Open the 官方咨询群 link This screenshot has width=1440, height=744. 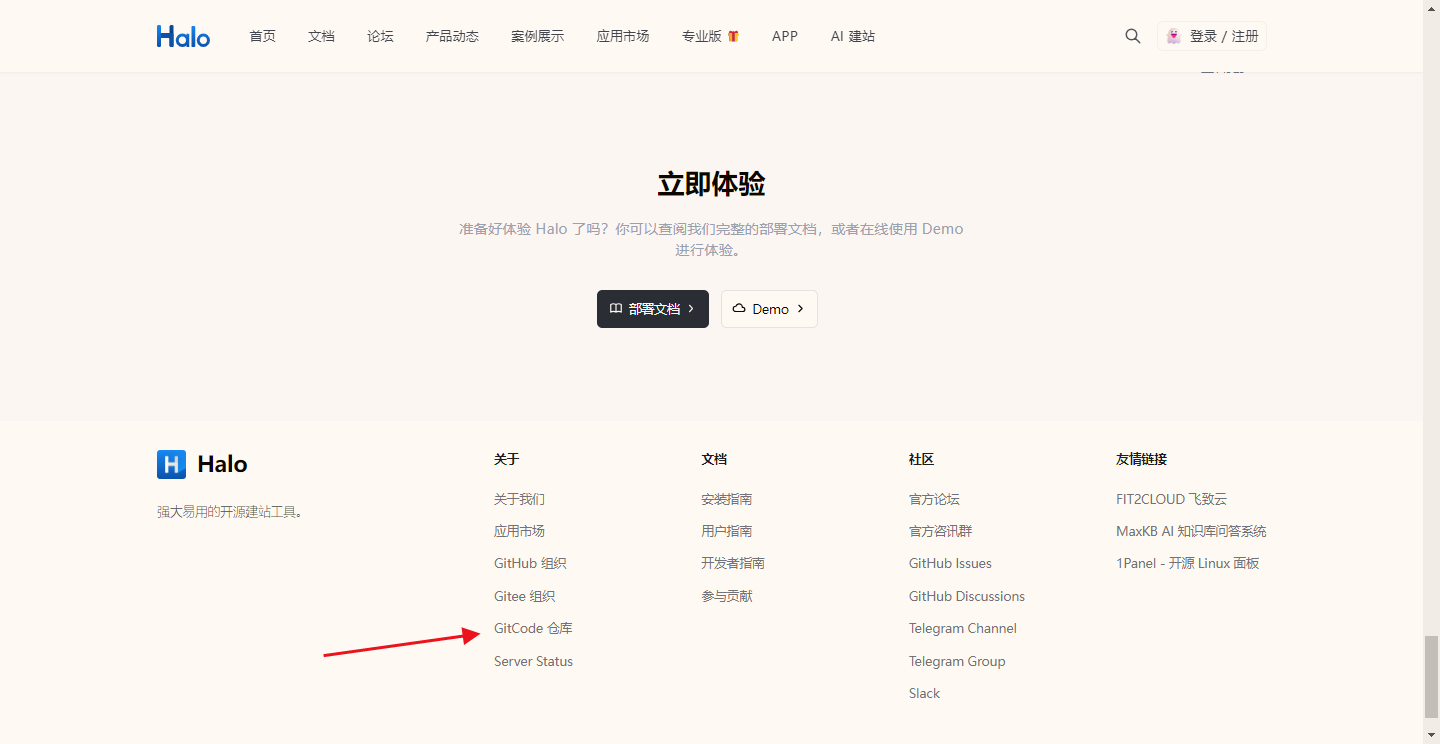[940, 531]
